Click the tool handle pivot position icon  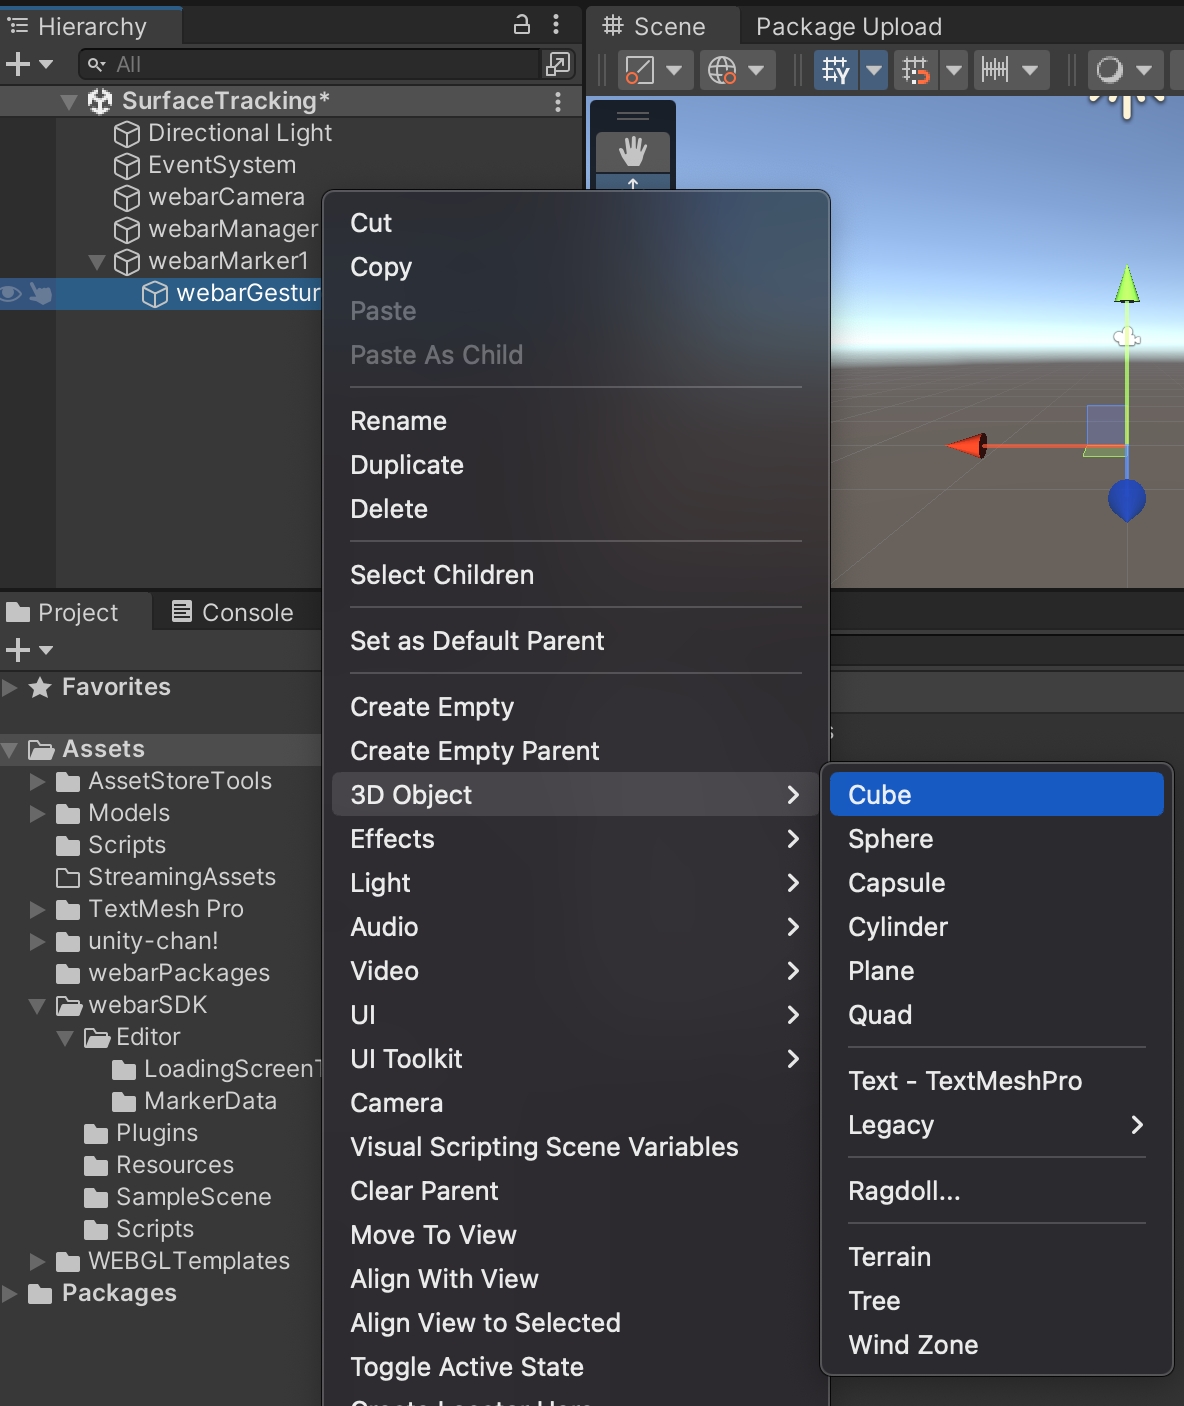click(x=640, y=70)
